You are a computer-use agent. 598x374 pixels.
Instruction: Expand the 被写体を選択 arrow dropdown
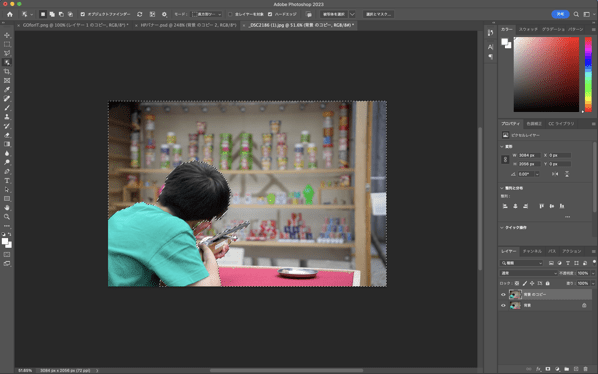point(352,14)
